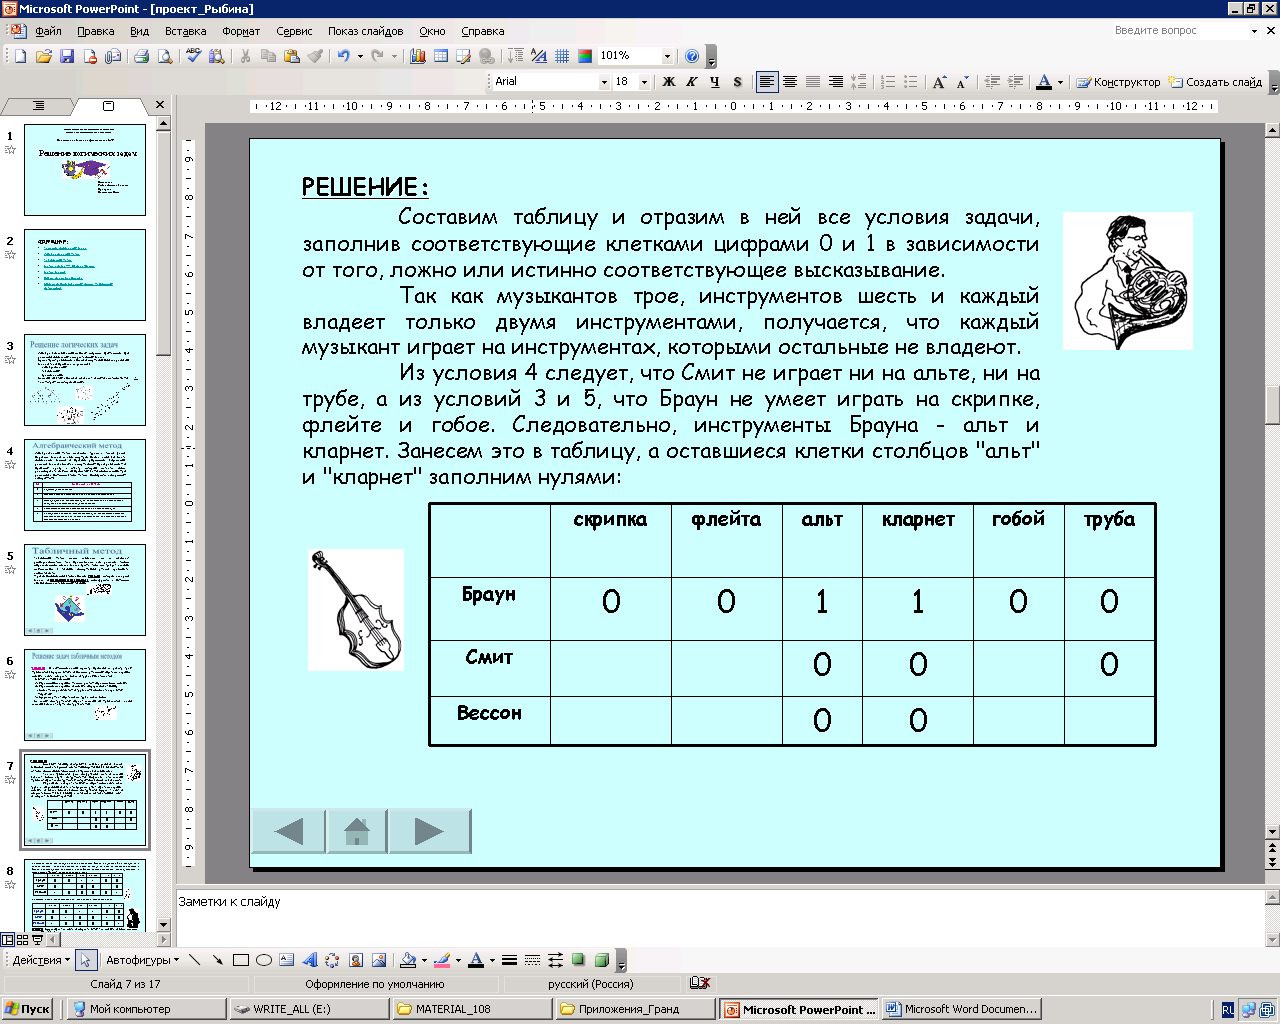The height and width of the screenshot is (1024, 1280).
Task: Select the Oval drawing tool
Action: pos(264,960)
